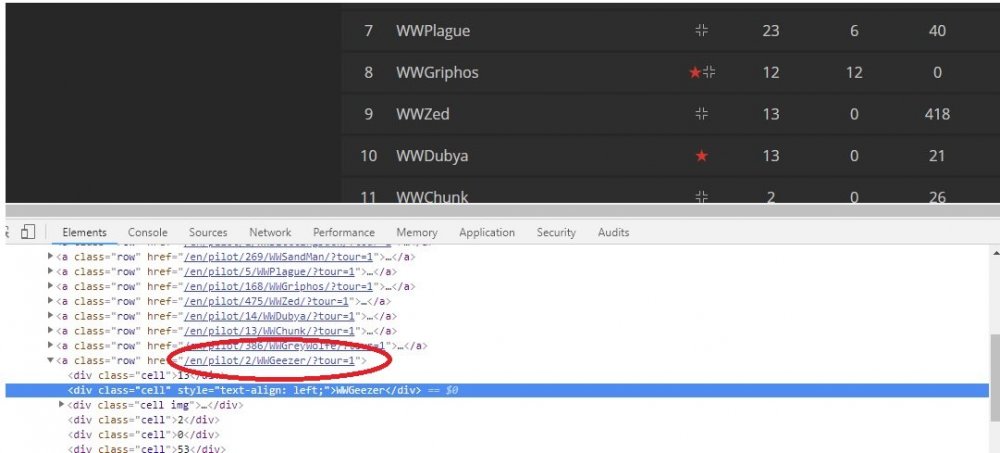Switch to the Console tab

click(x=147, y=233)
